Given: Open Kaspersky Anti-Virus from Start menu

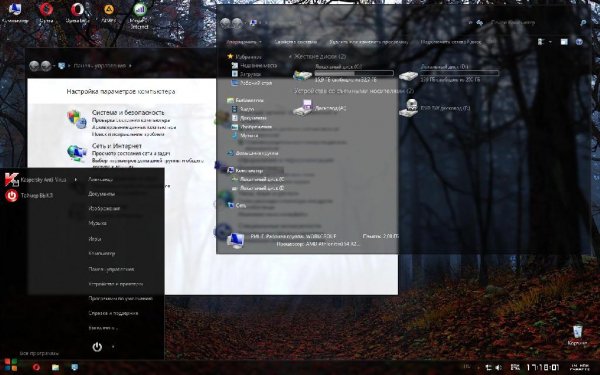Looking at the screenshot, I should point(36,179).
